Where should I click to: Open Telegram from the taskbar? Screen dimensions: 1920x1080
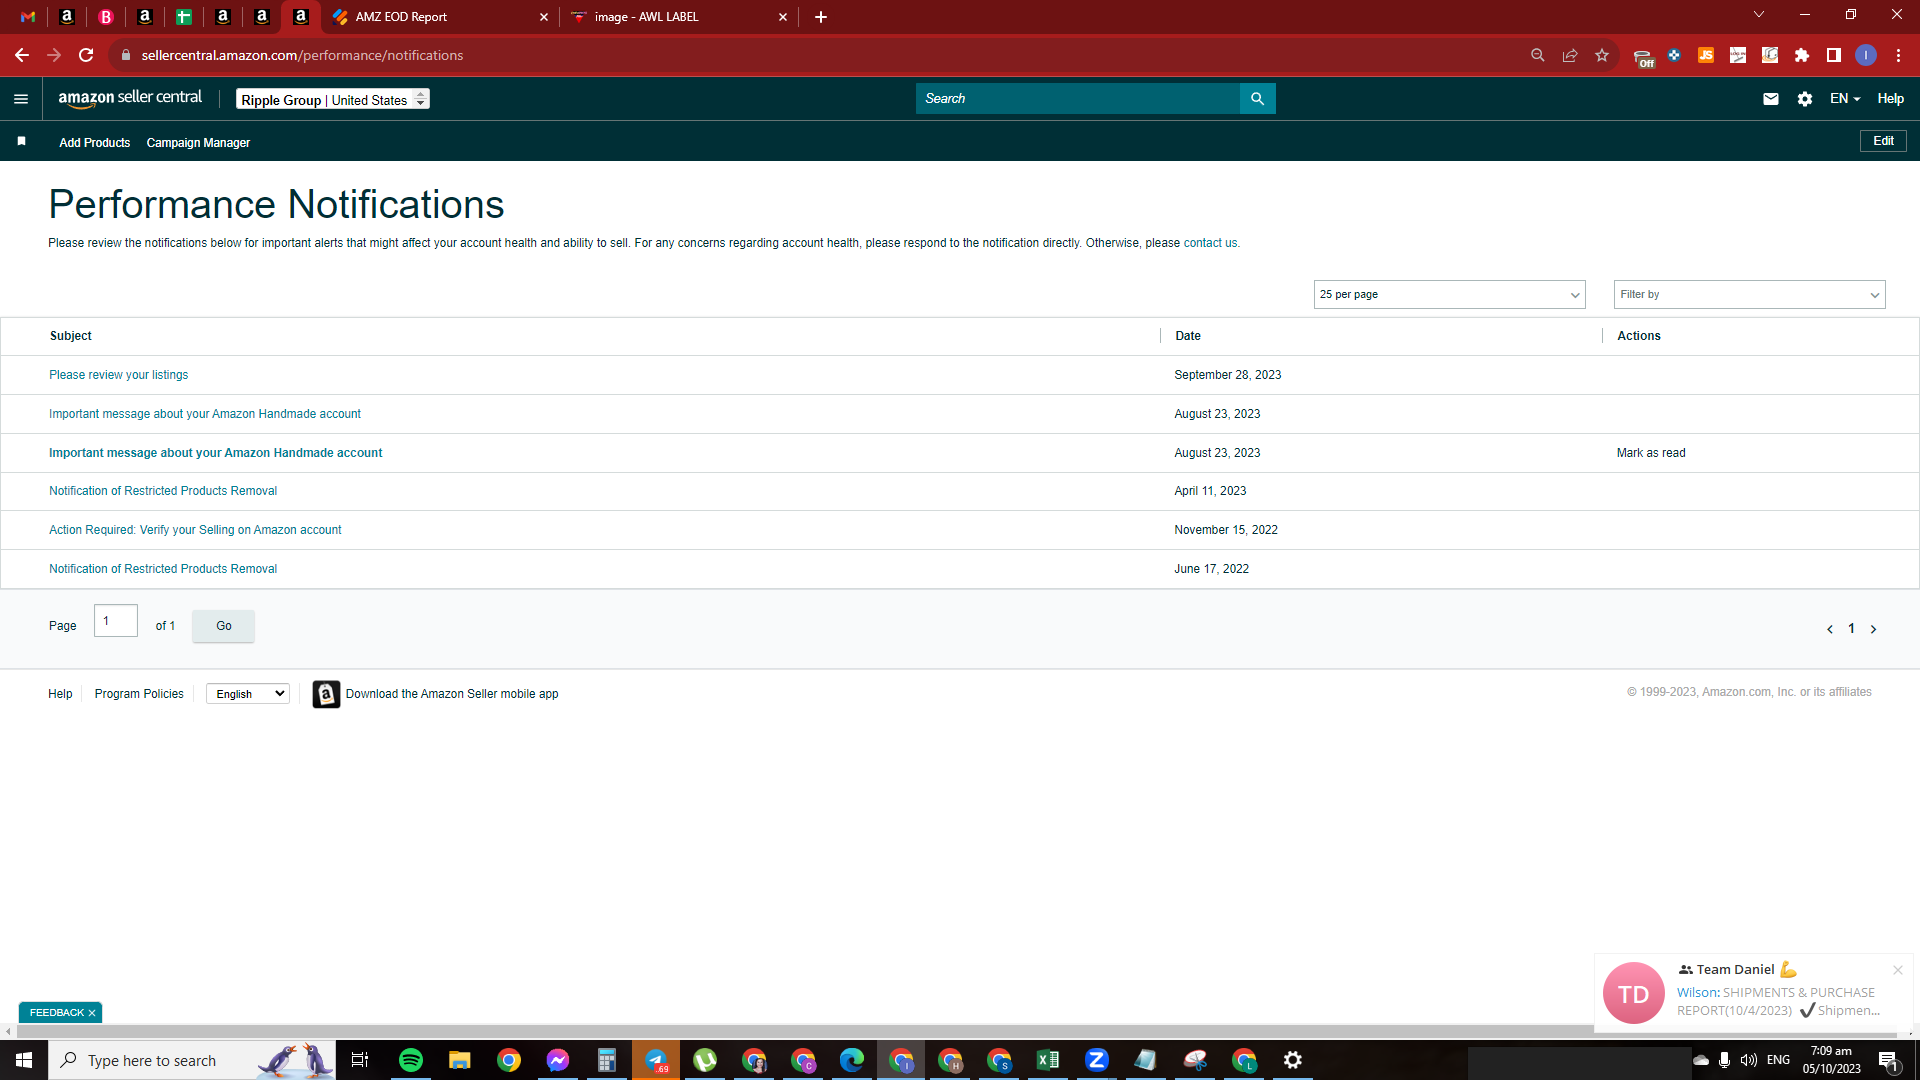[656, 1060]
